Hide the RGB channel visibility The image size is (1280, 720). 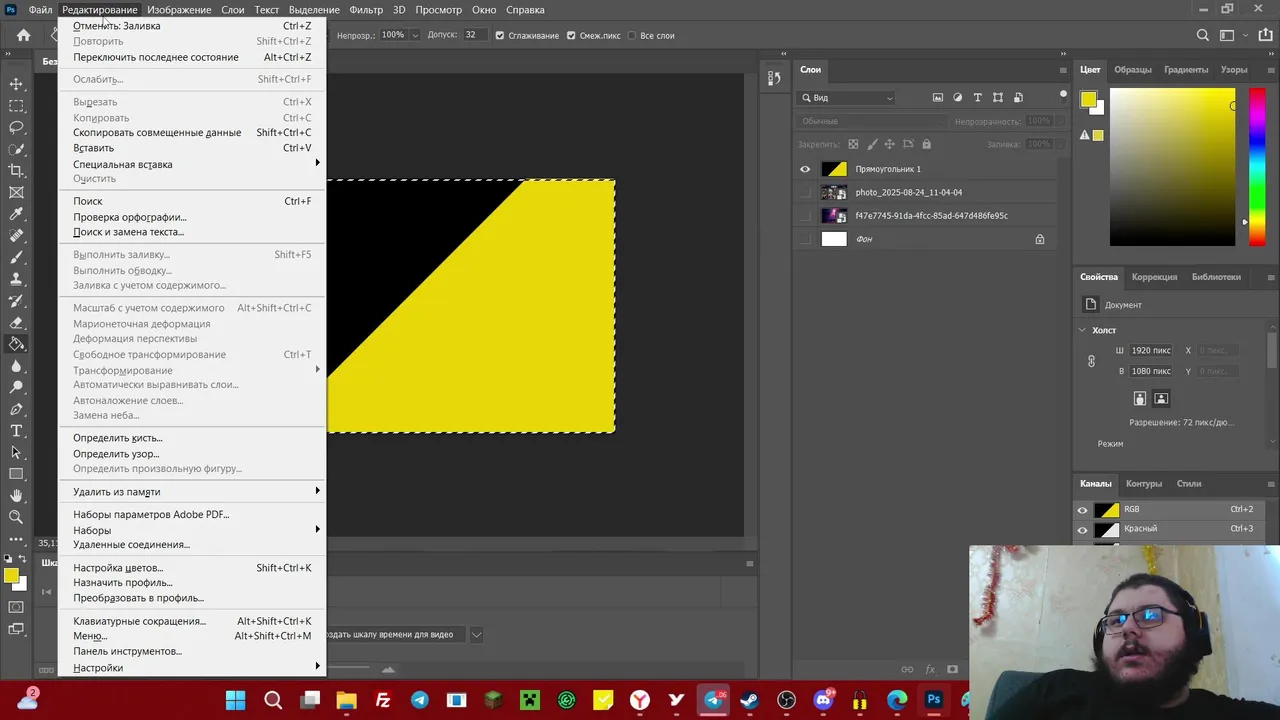pos(1082,510)
